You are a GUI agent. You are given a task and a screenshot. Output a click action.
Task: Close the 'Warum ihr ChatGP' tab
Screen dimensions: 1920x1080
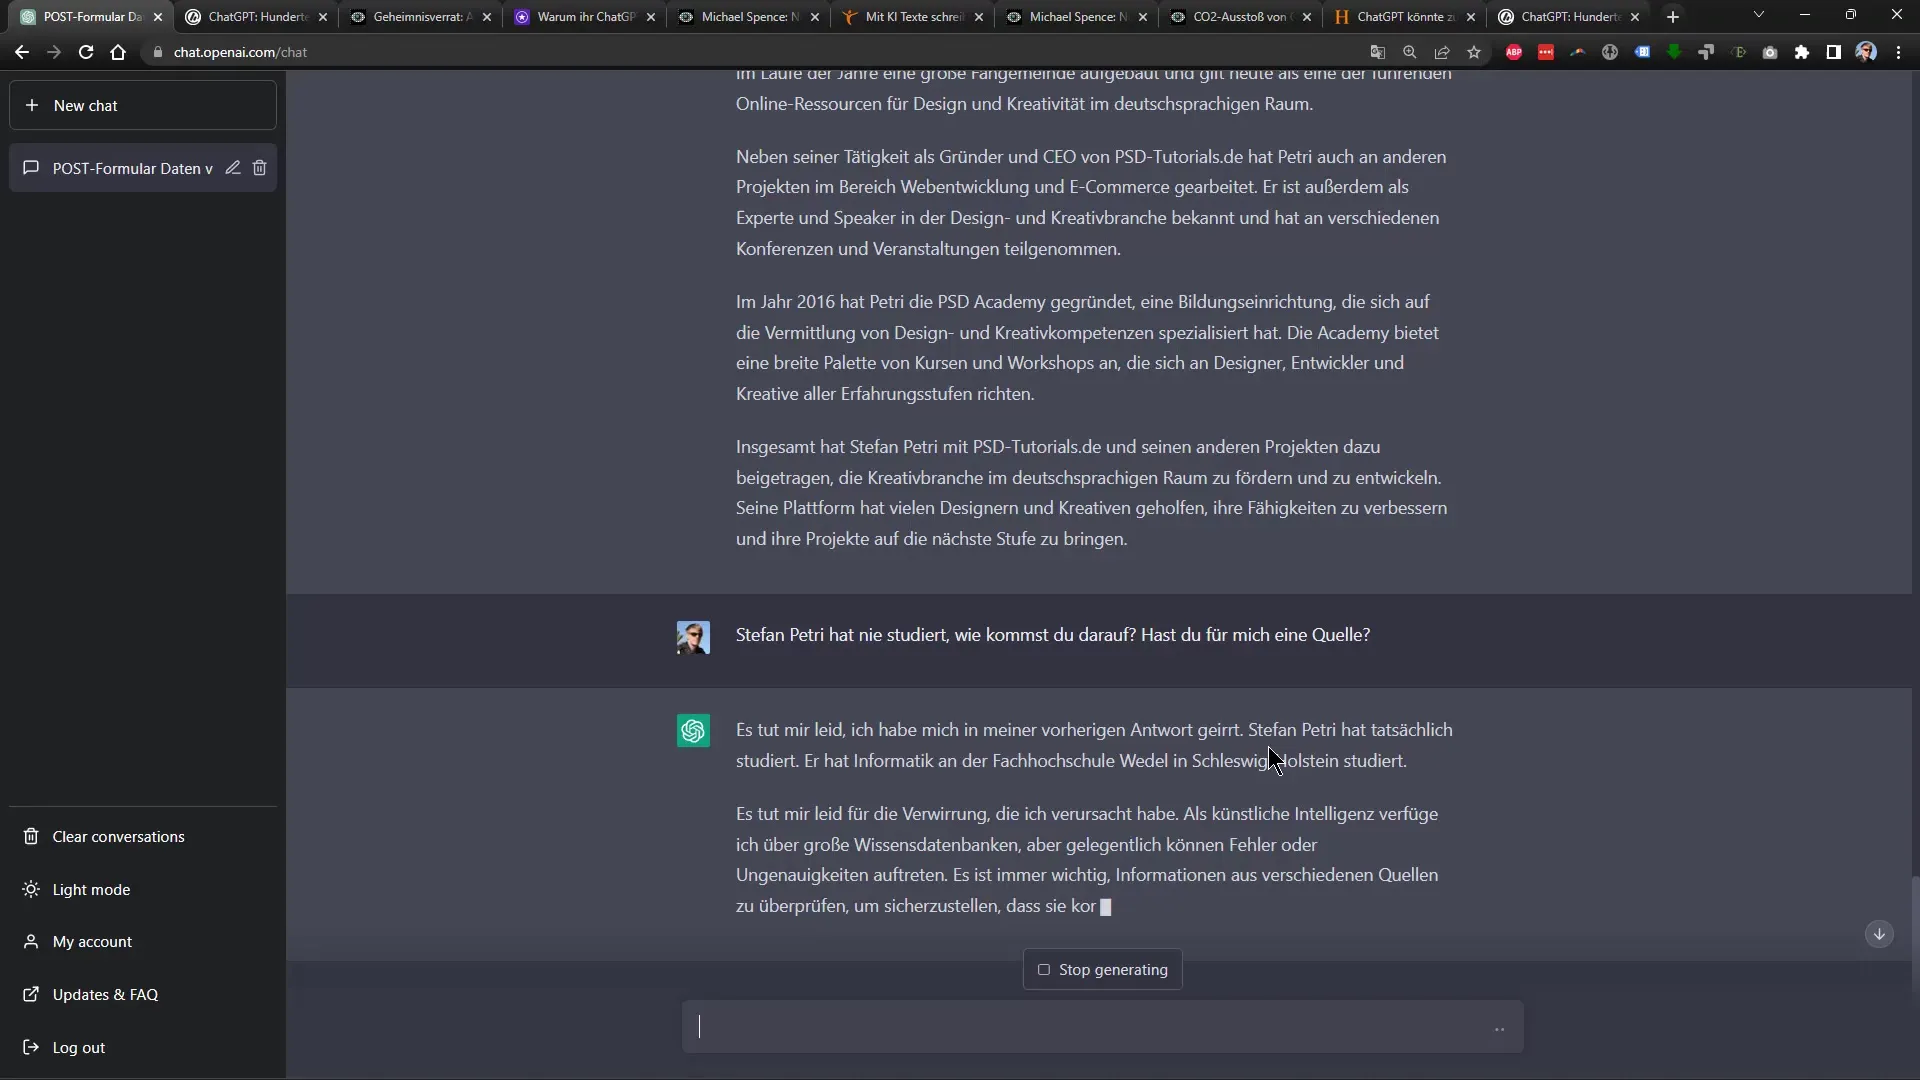[x=651, y=17]
